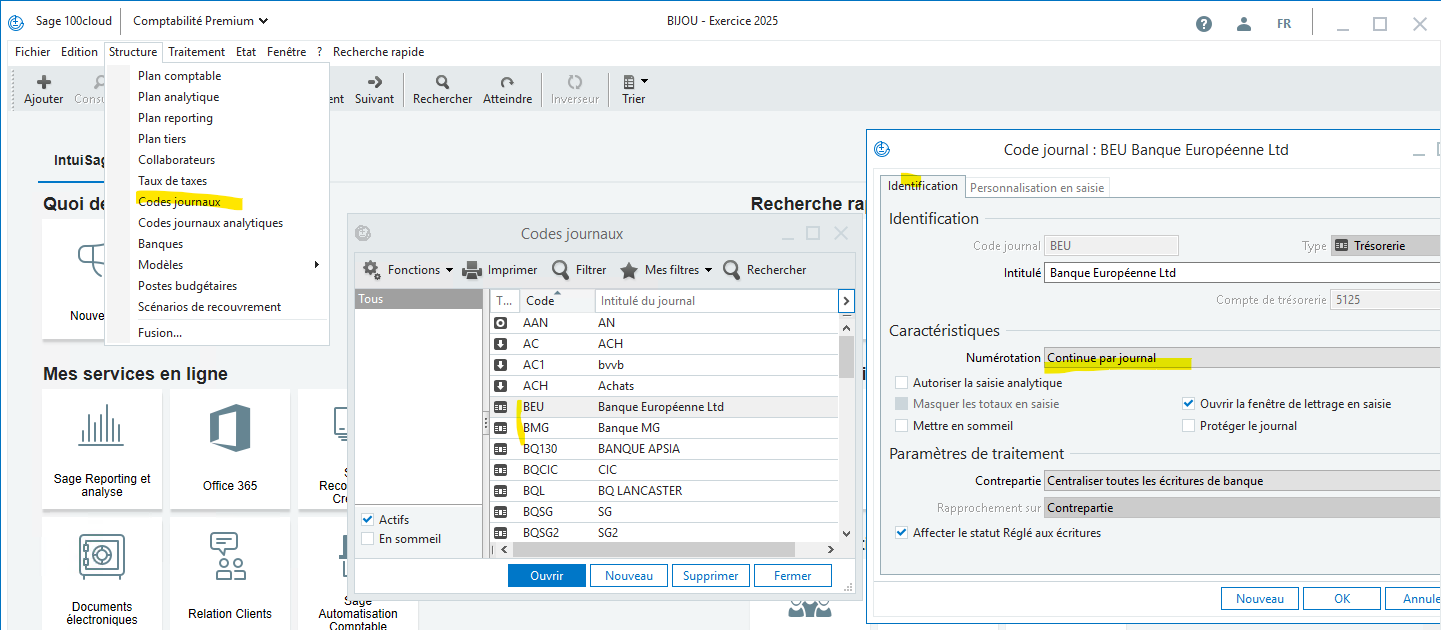Select the BQL BQ LANCASTER row

(x=664, y=491)
